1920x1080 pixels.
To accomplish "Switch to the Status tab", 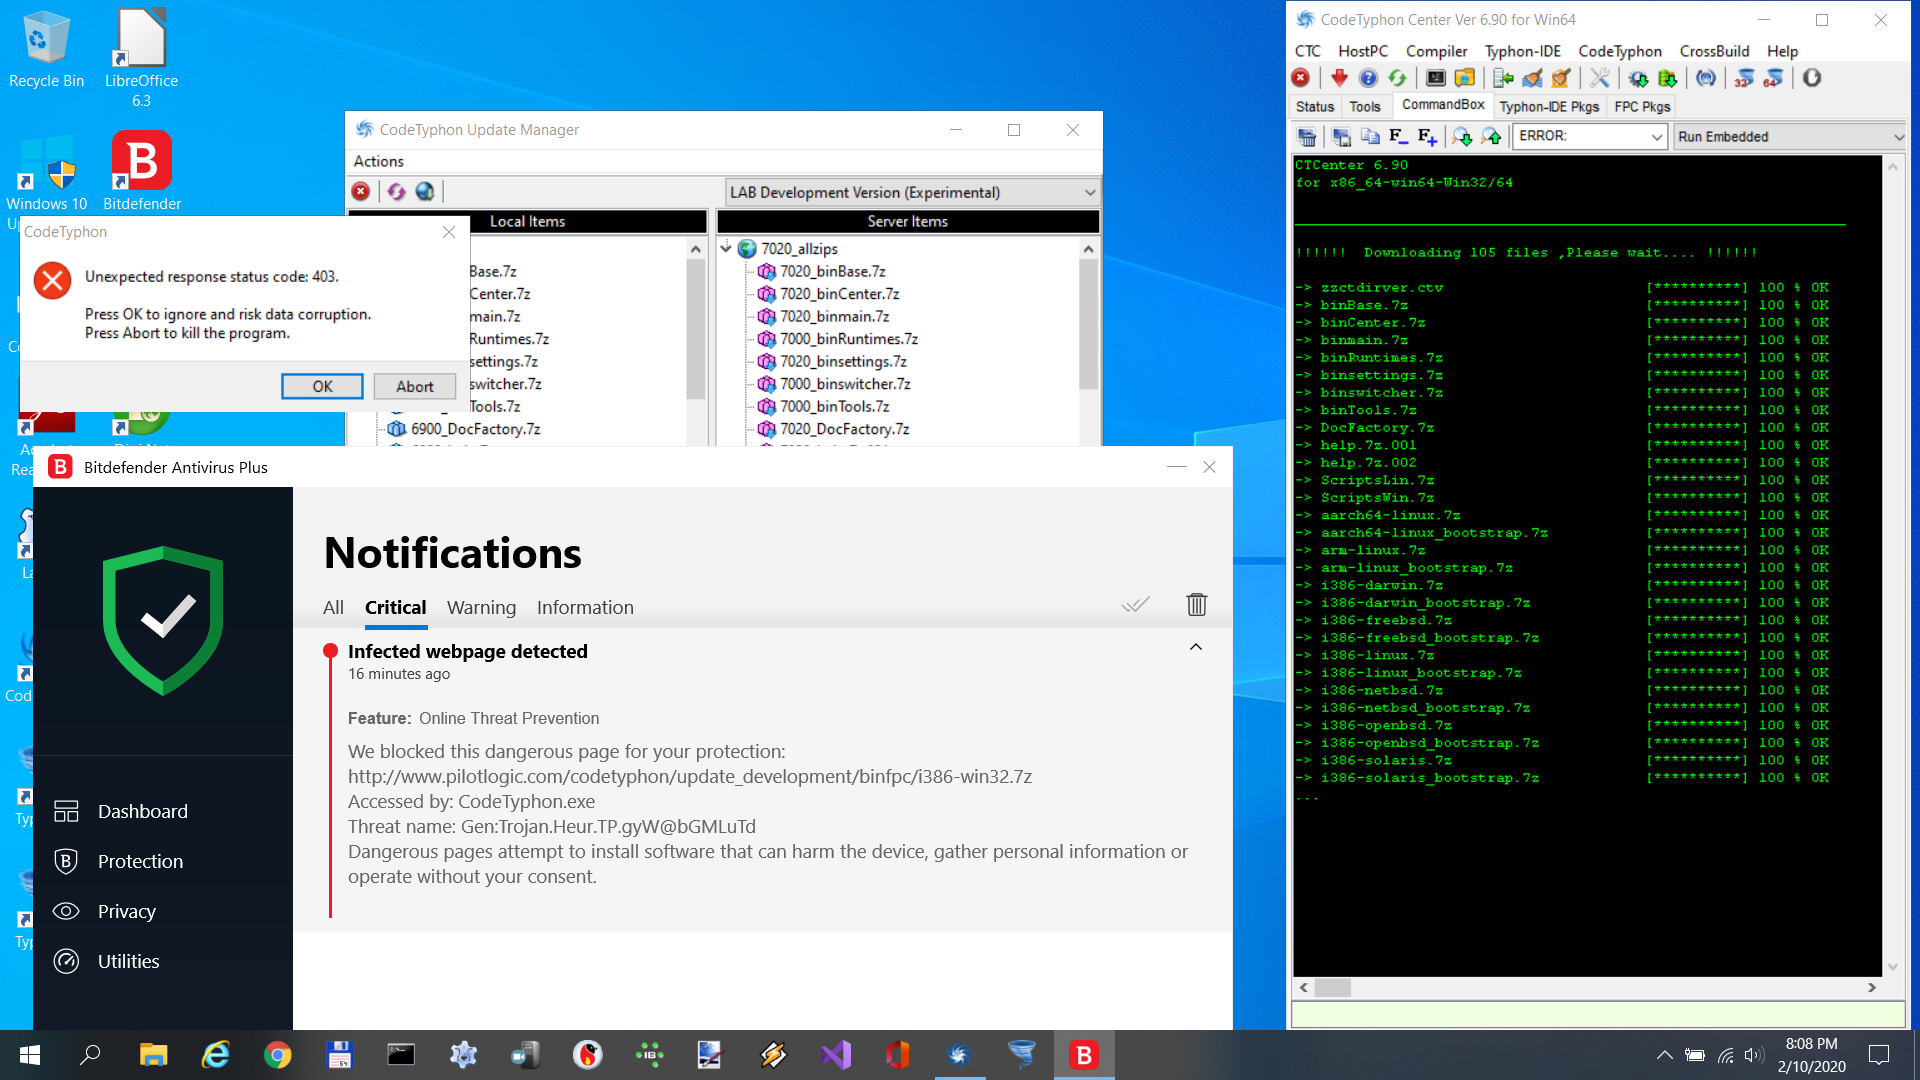I will tap(1315, 107).
